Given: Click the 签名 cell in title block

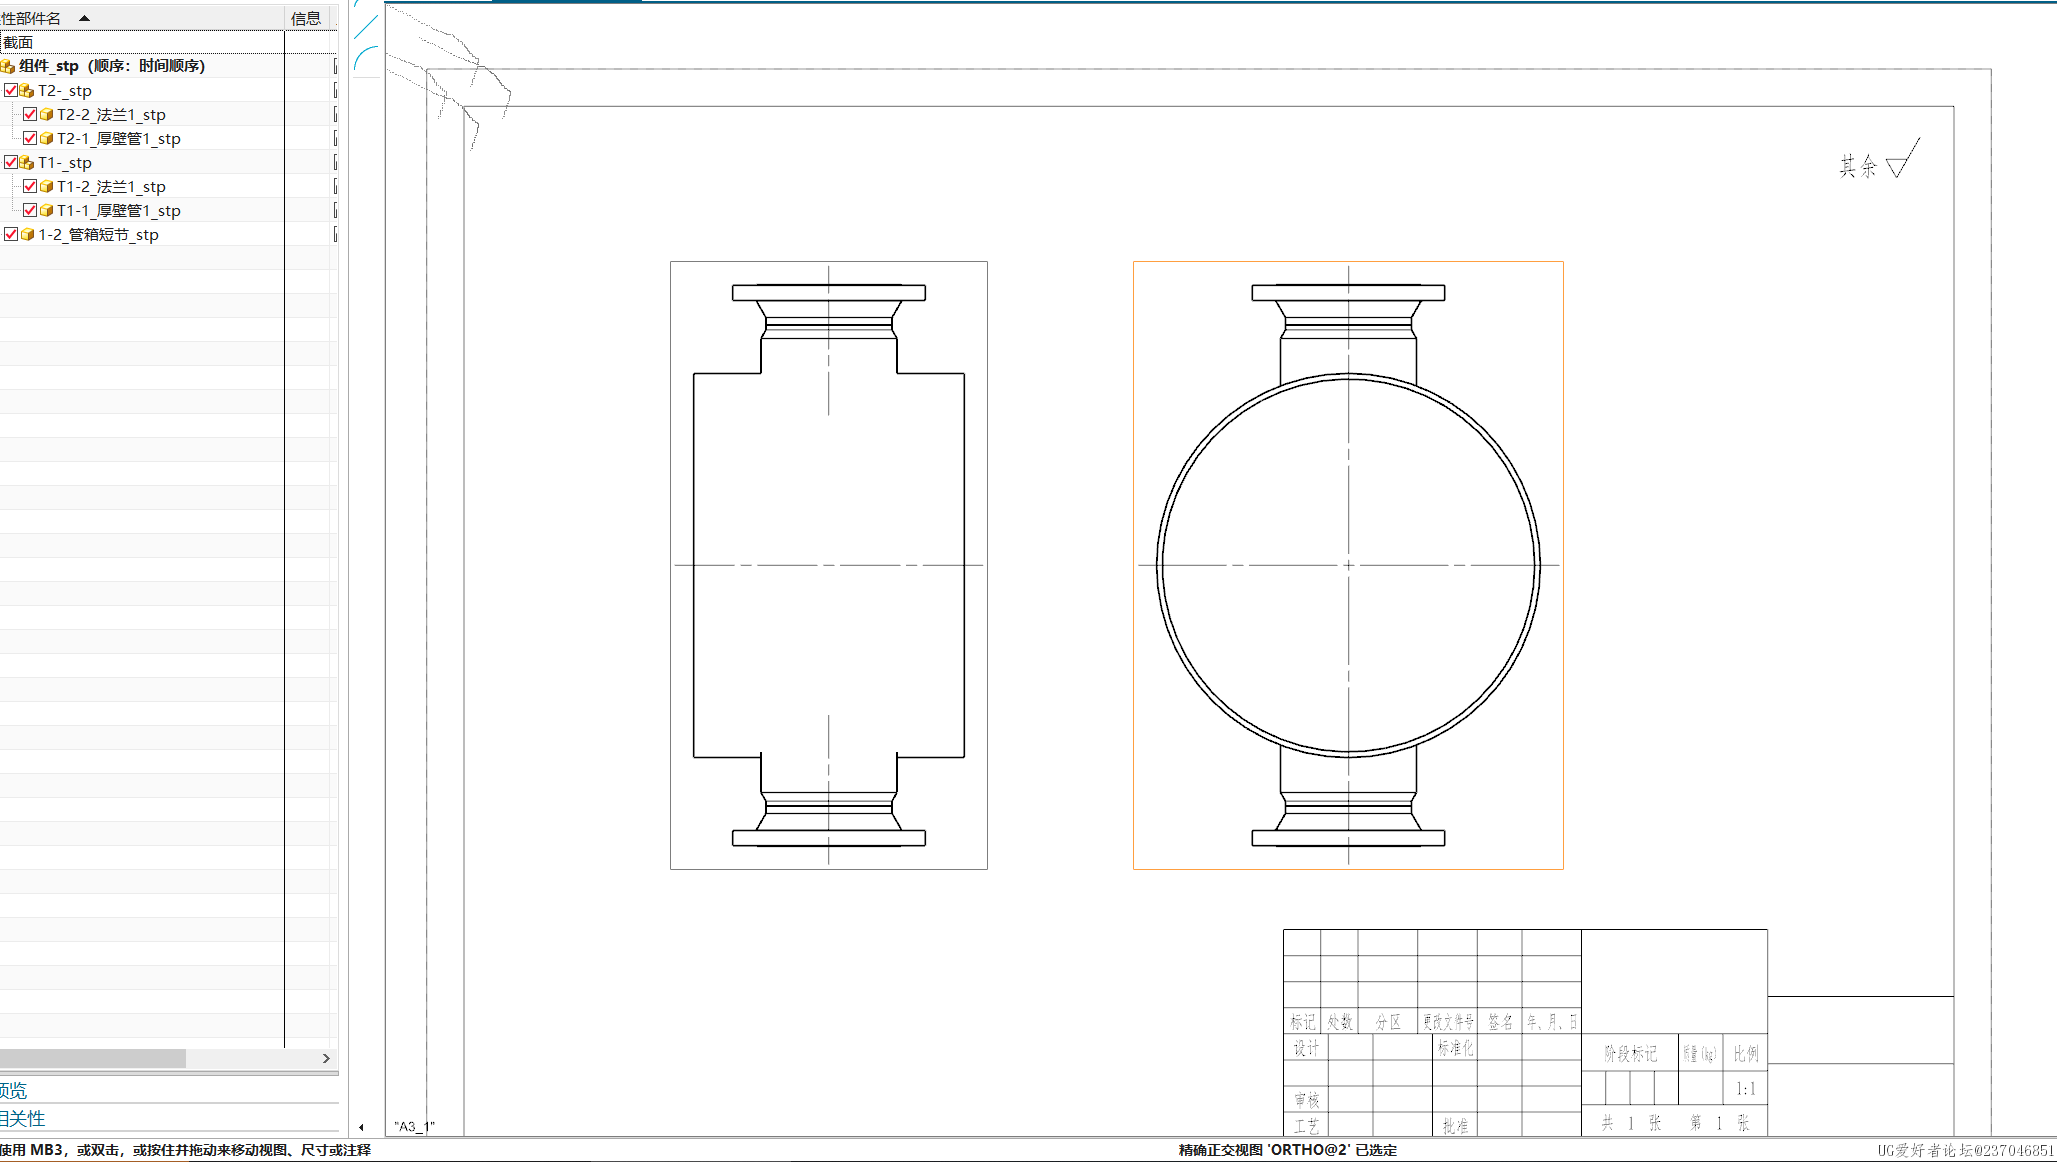Looking at the screenshot, I should click(1500, 1022).
